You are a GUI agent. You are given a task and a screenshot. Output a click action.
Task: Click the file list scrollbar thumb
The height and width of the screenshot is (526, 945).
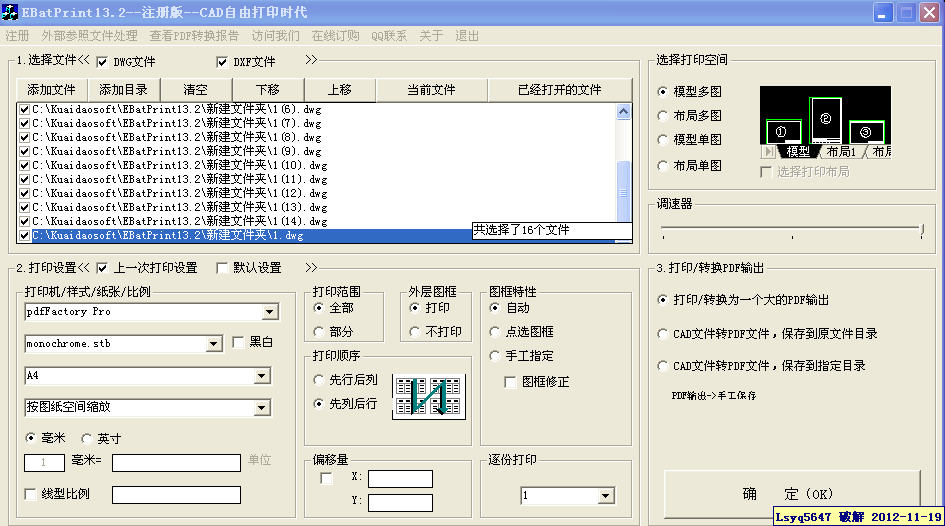(624, 193)
